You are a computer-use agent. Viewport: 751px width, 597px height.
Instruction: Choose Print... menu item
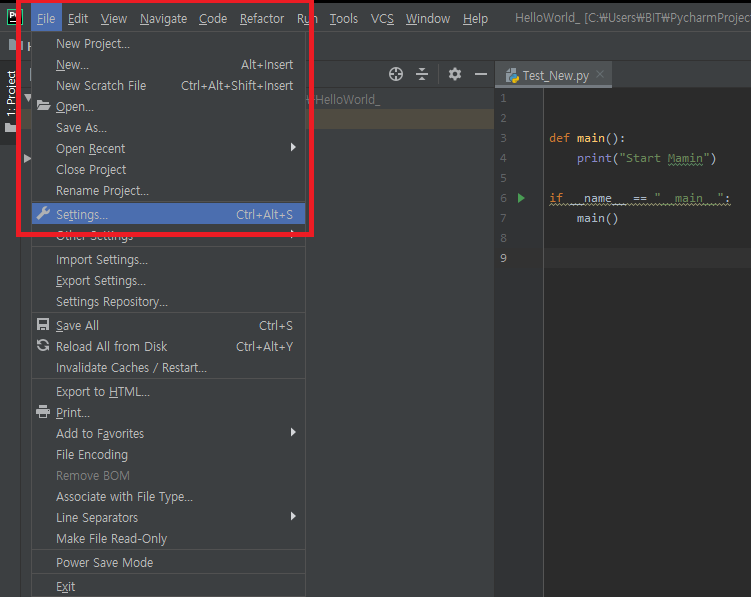point(168,413)
